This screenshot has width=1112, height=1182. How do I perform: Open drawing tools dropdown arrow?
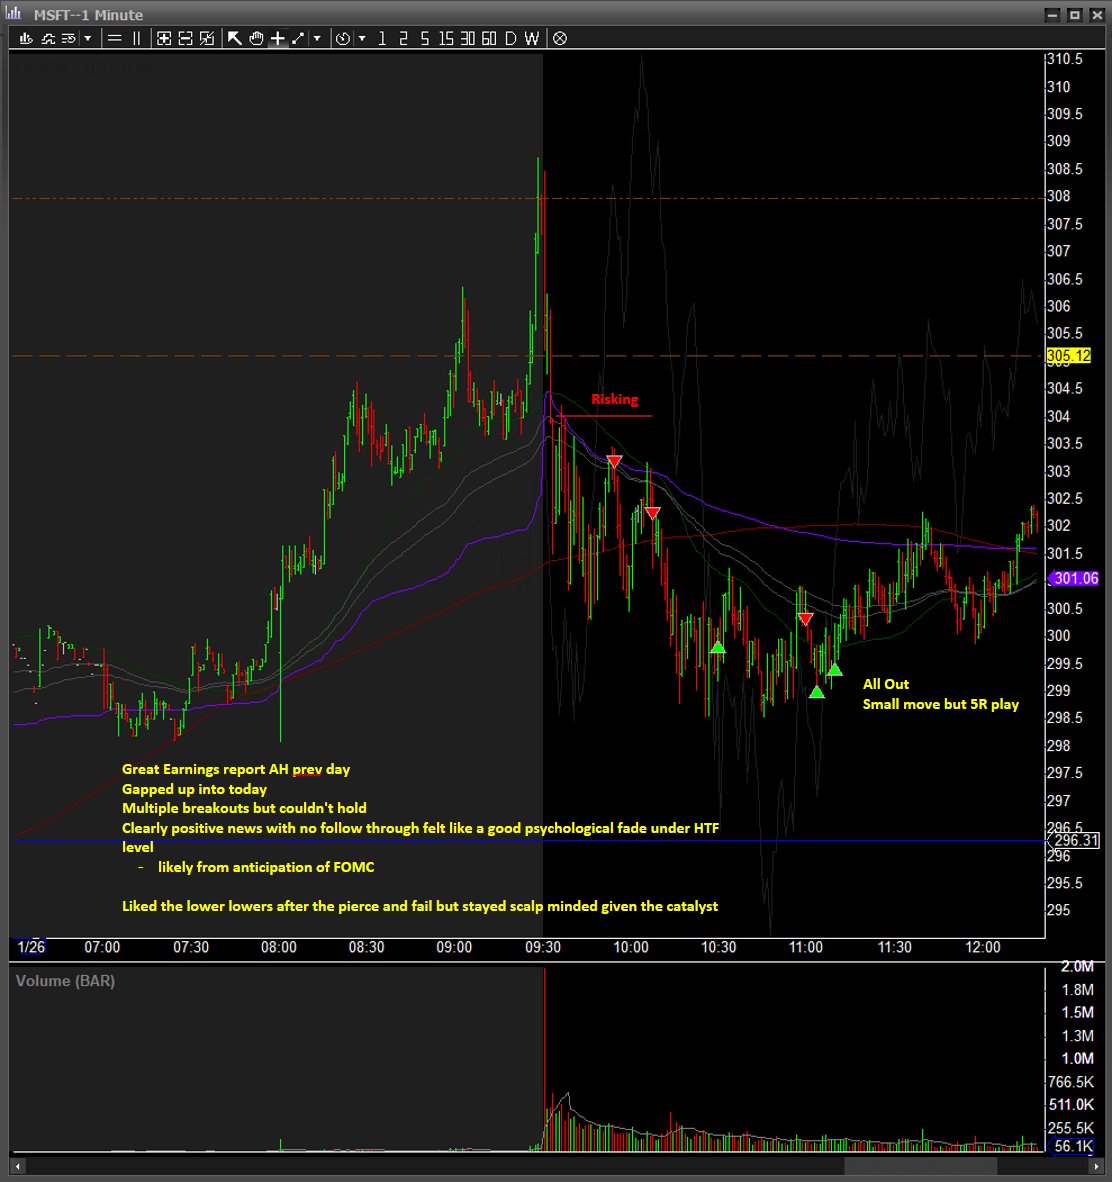317,38
